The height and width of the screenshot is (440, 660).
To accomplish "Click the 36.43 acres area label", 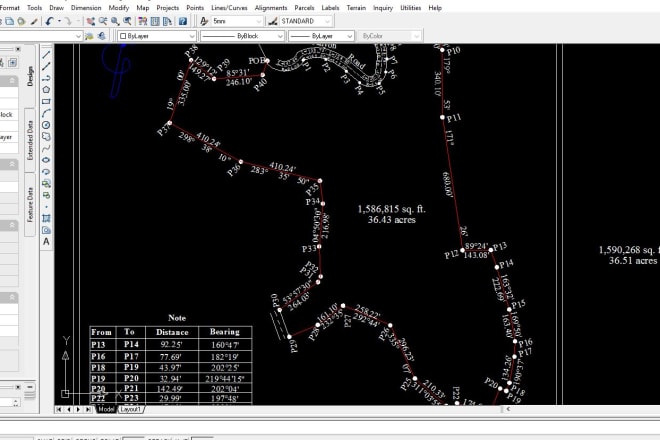I will click(x=391, y=220).
